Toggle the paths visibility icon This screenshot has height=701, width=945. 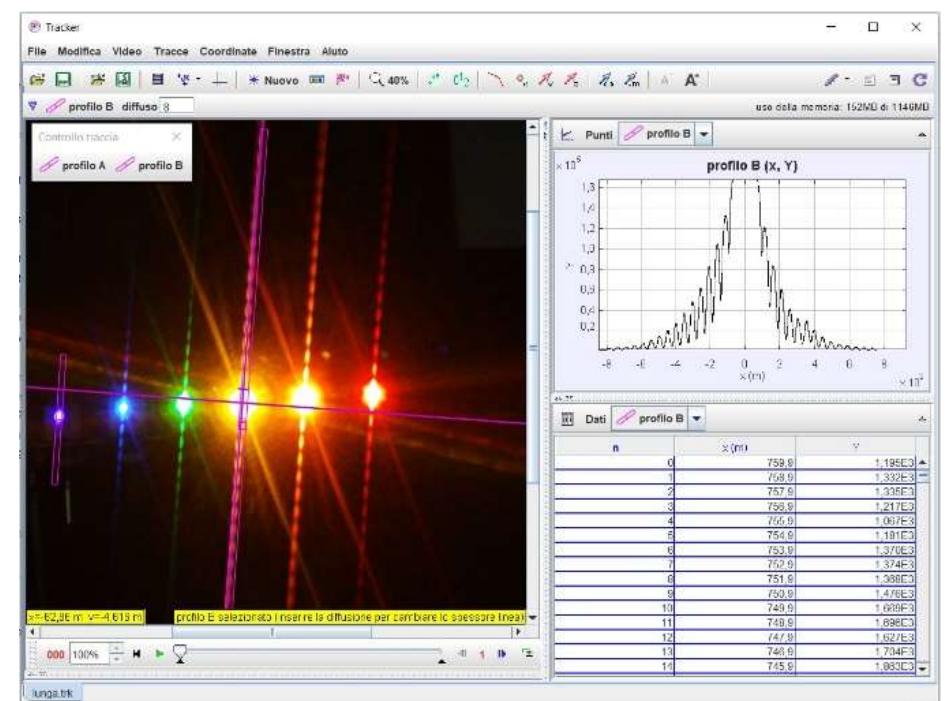495,80
